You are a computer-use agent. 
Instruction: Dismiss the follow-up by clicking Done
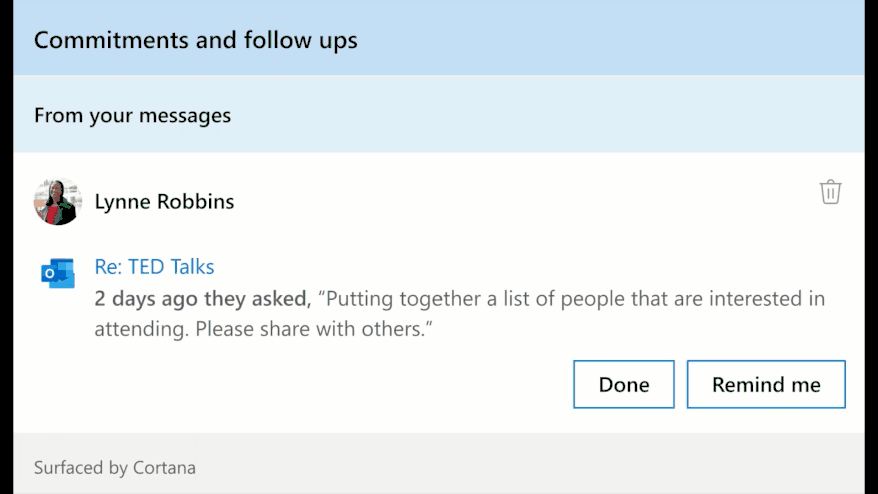[x=624, y=384]
